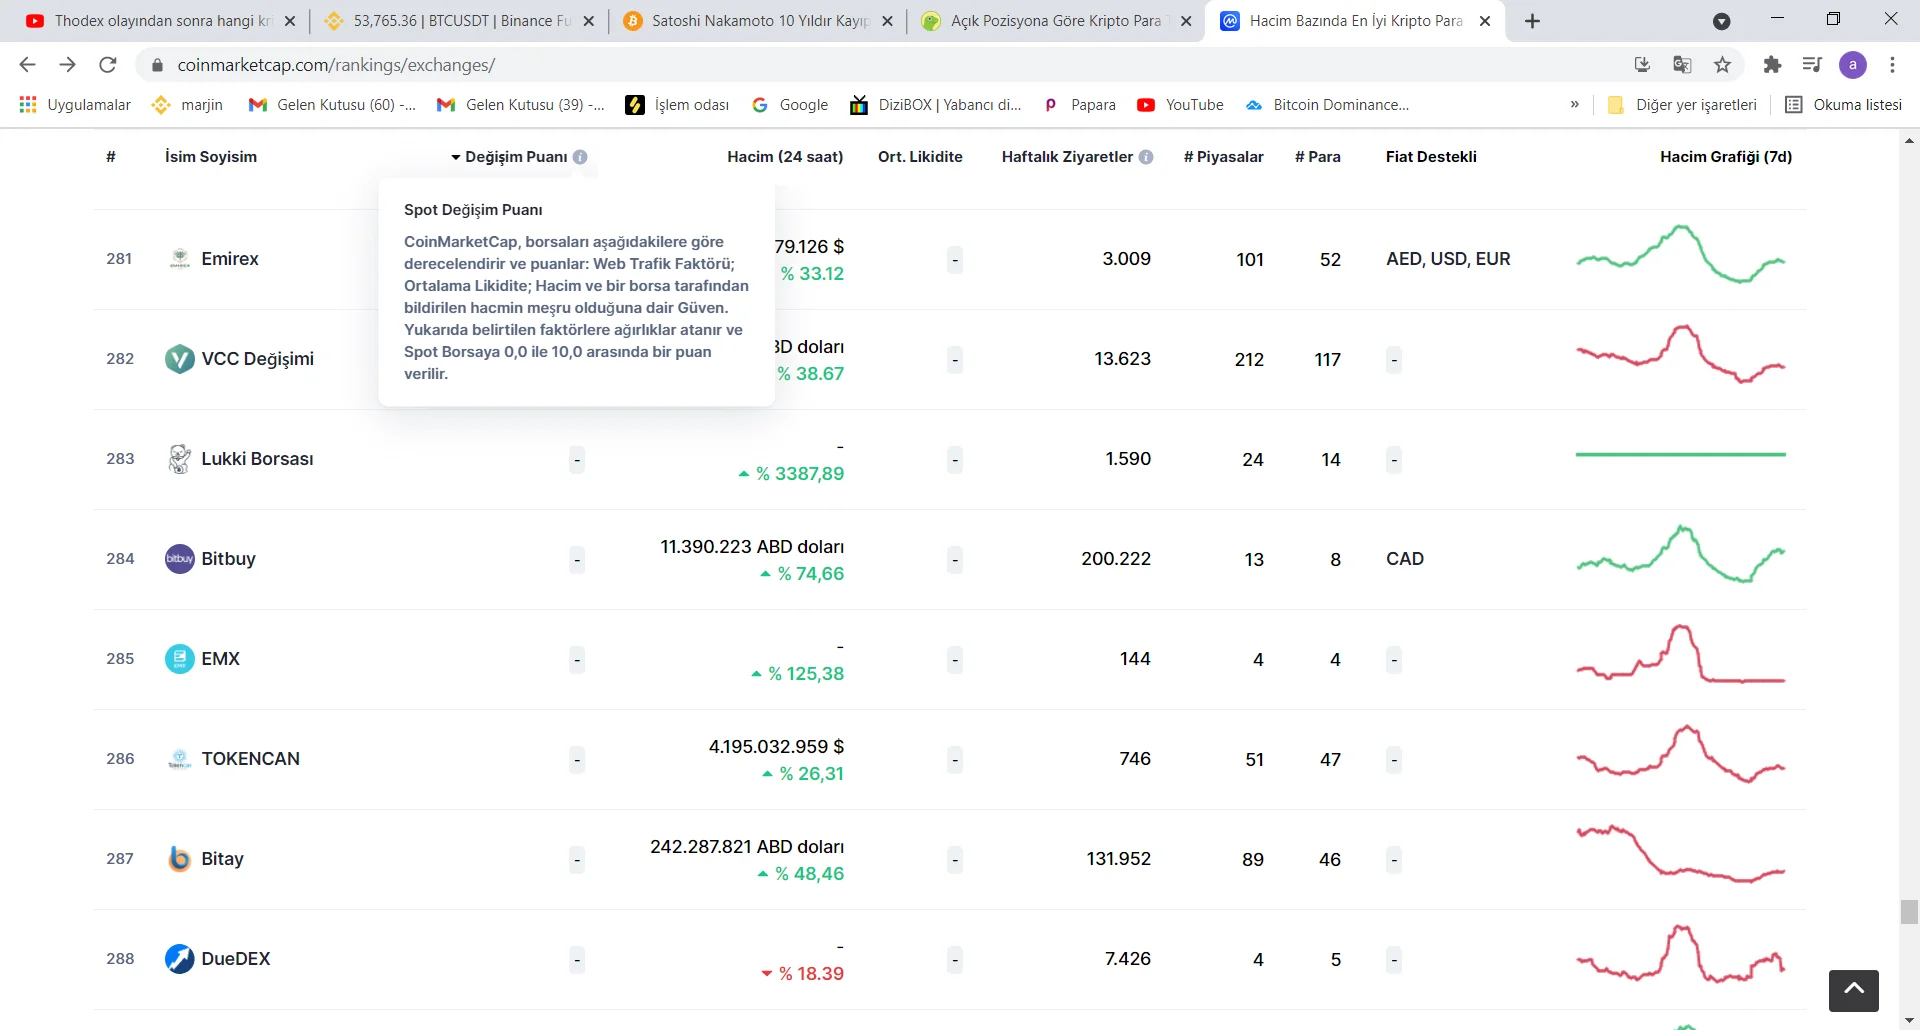Open the Bitay exchange page
Screen dimensions: 1920x1030
click(222, 859)
